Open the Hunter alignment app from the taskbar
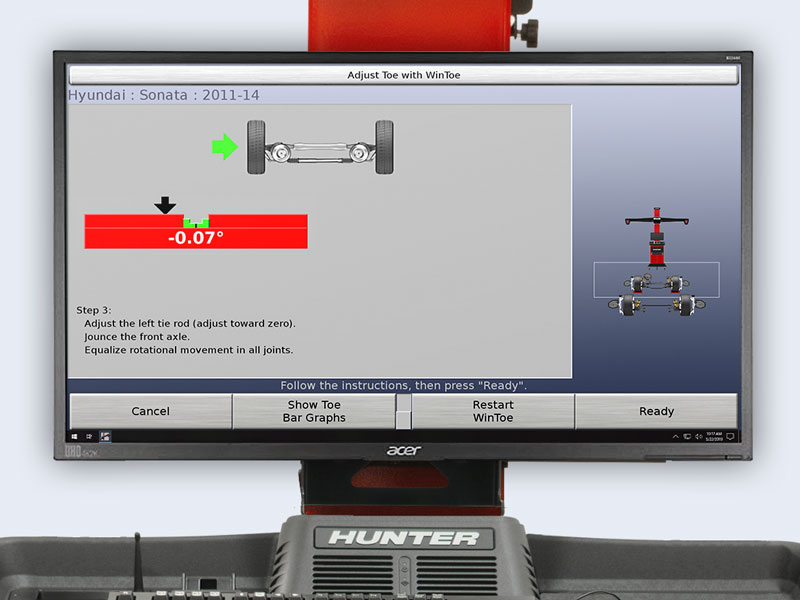Image resolution: width=800 pixels, height=600 pixels. point(105,436)
